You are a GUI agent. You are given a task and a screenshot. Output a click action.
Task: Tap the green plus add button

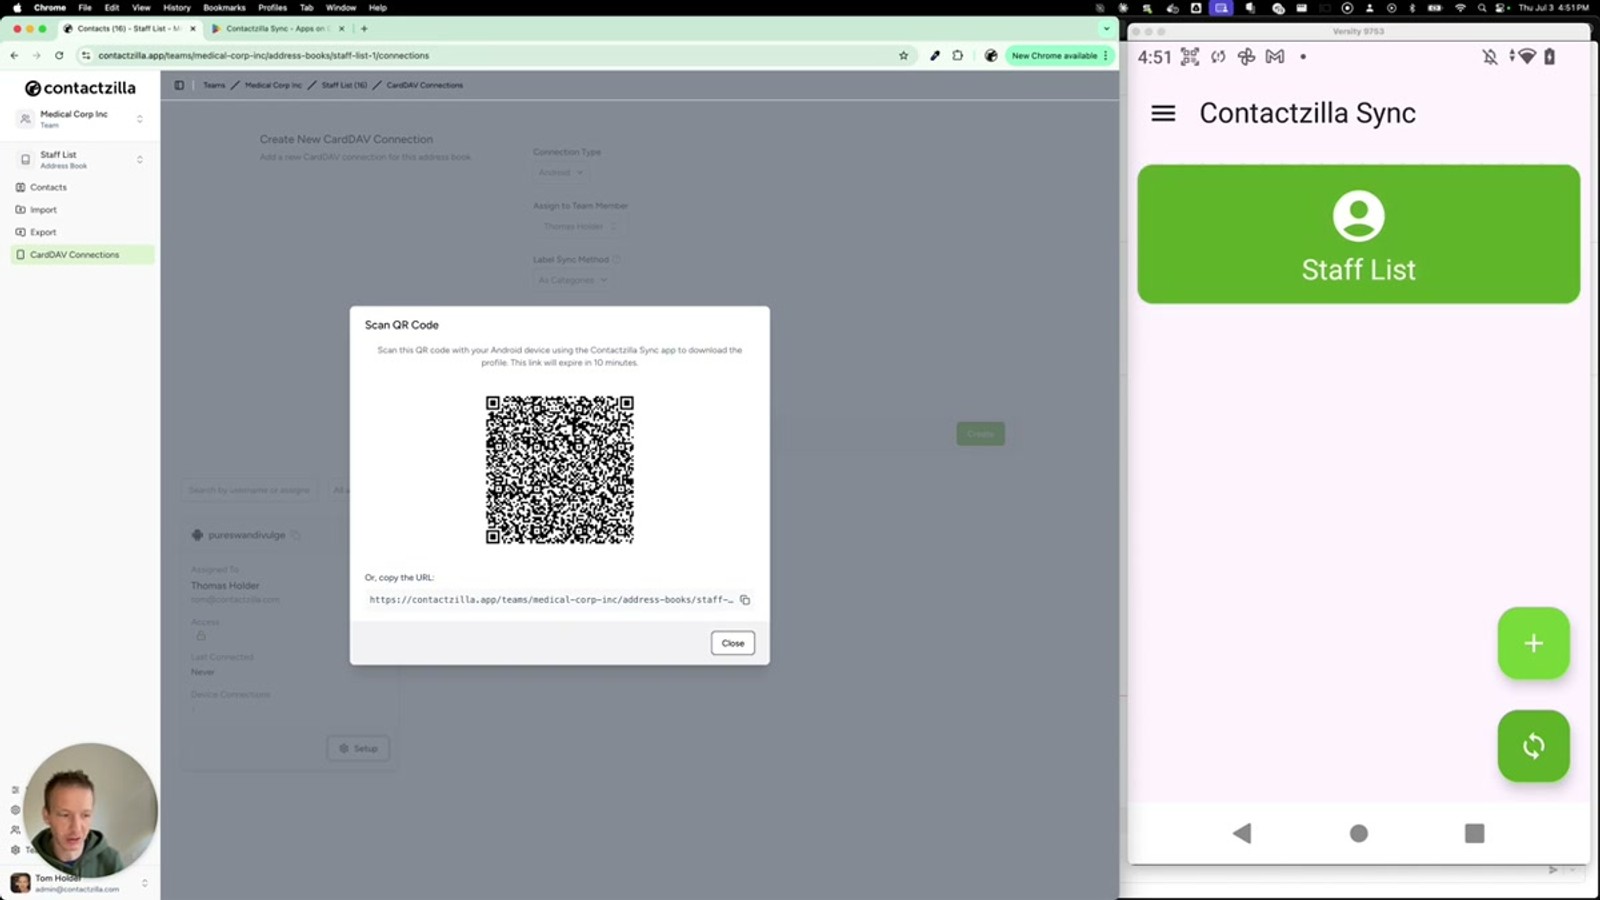pyautogui.click(x=1533, y=643)
